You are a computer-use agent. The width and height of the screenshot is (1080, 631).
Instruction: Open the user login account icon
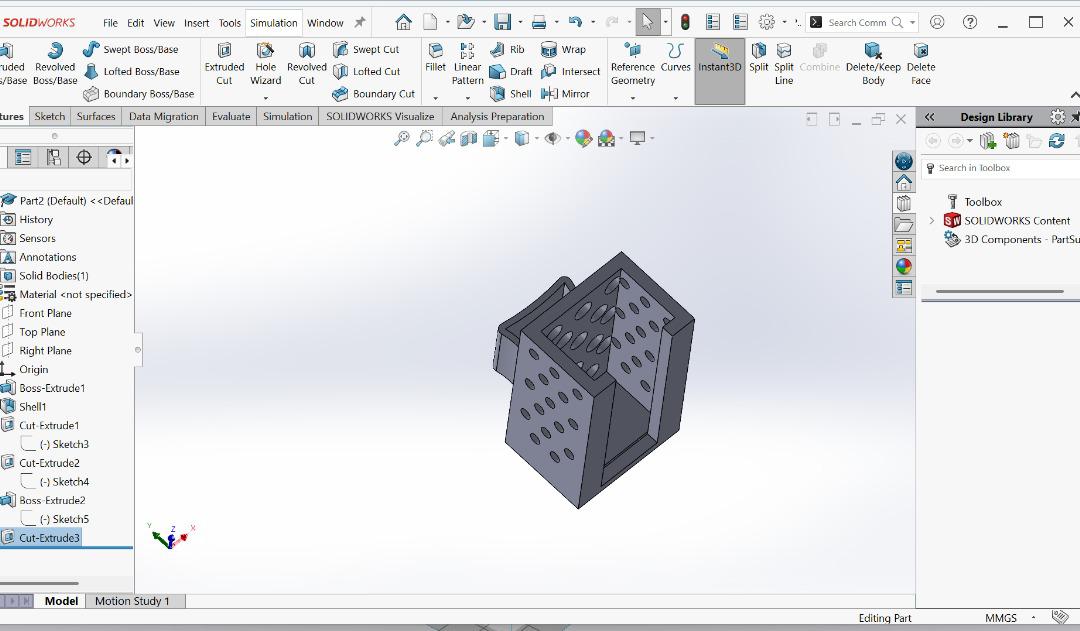click(x=937, y=22)
